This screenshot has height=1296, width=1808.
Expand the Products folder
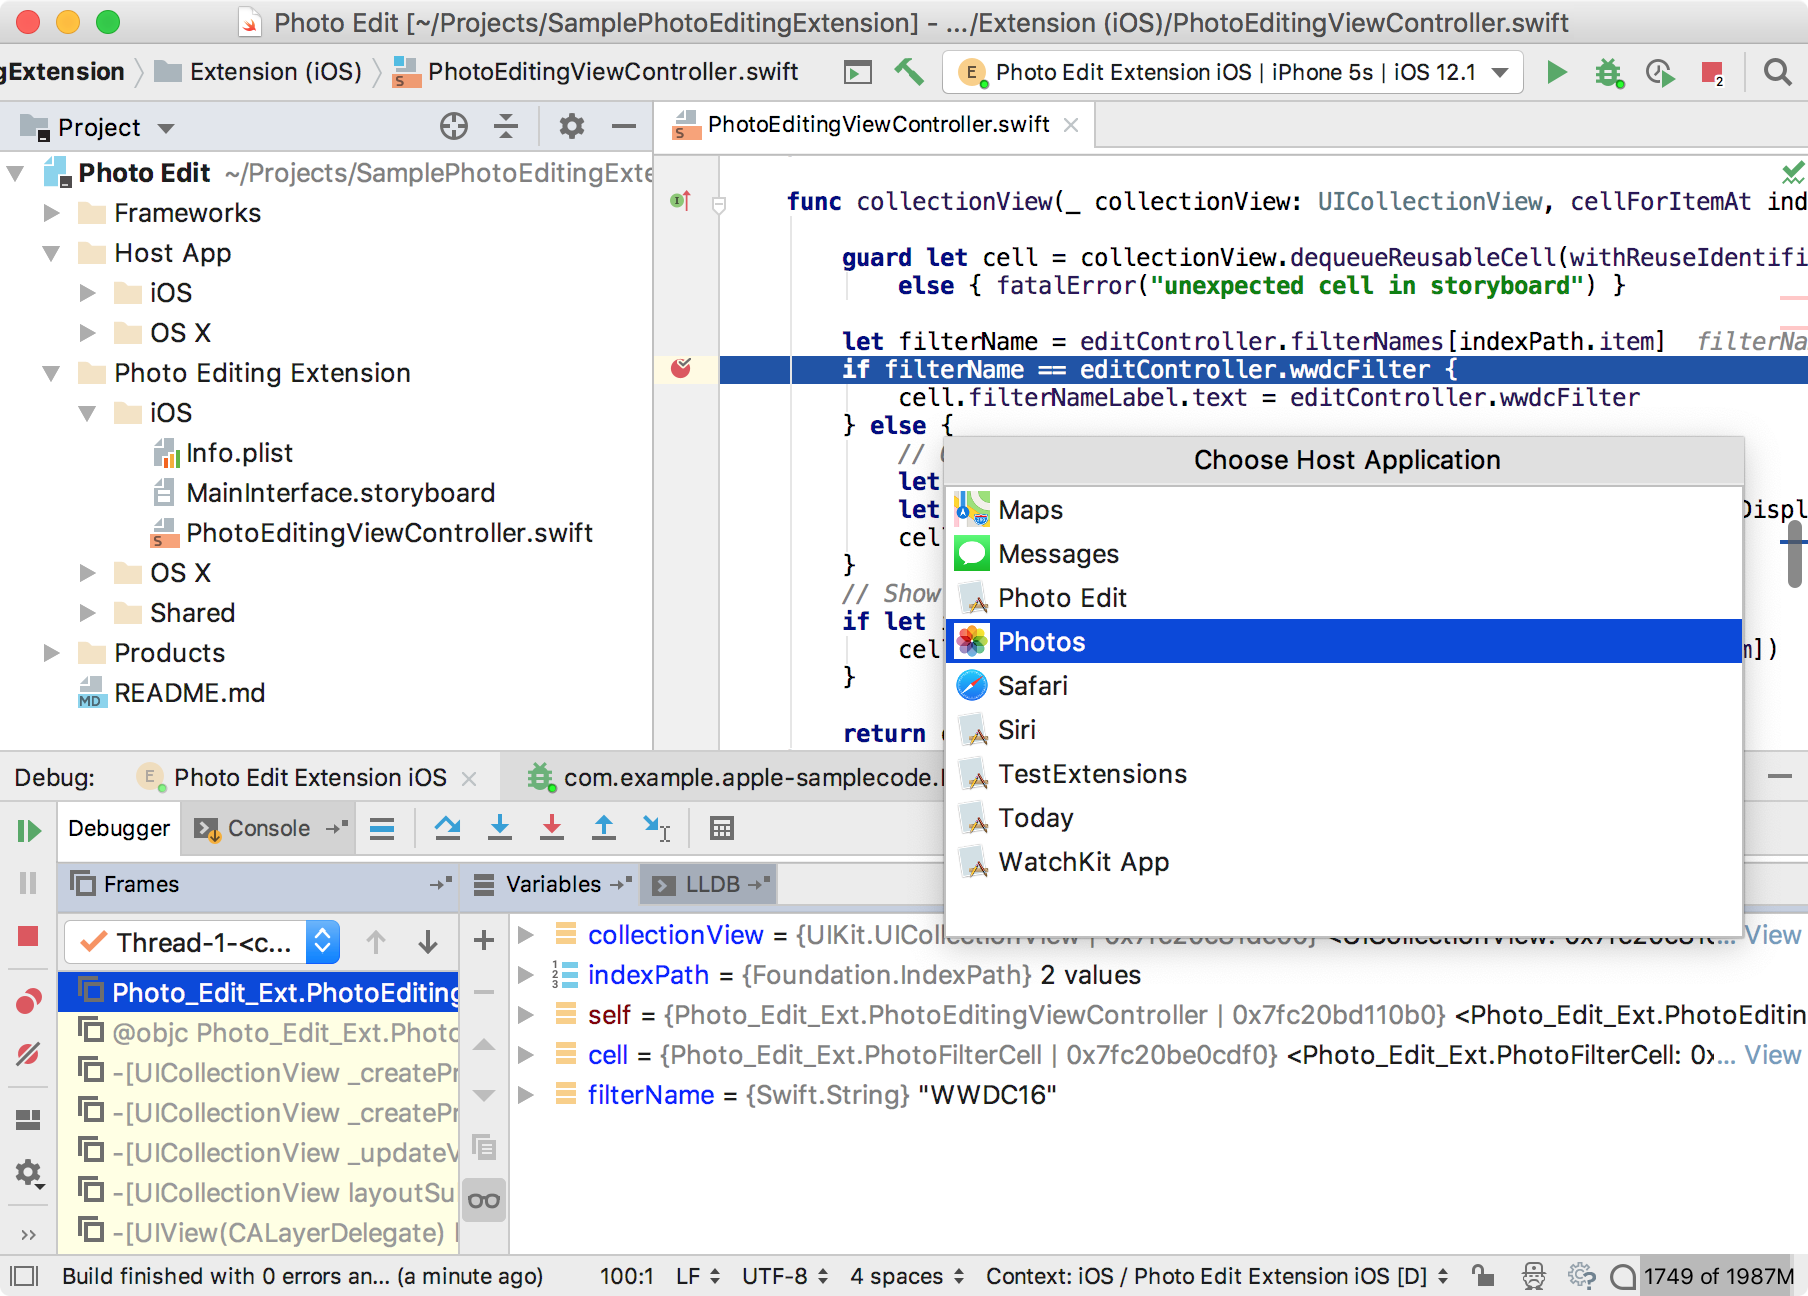tap(51, 653)
